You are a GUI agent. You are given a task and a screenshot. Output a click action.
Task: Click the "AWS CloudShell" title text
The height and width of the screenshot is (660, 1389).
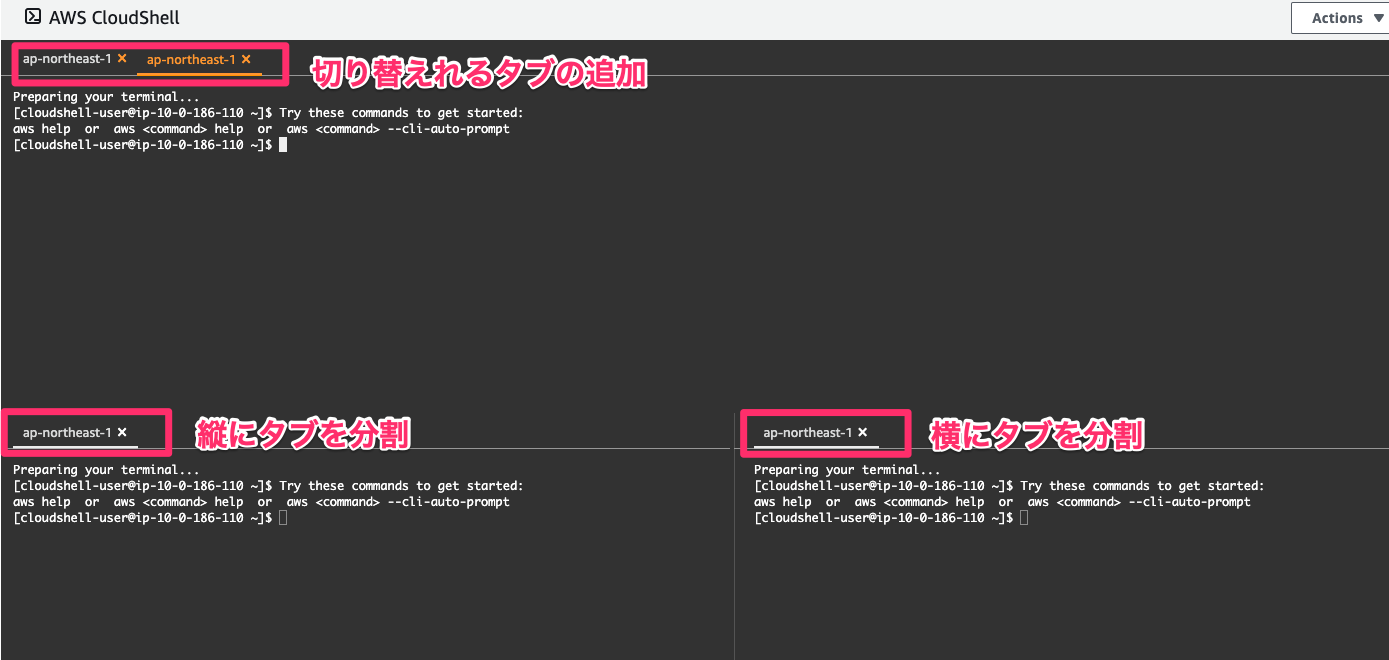(x=114, y=18)
